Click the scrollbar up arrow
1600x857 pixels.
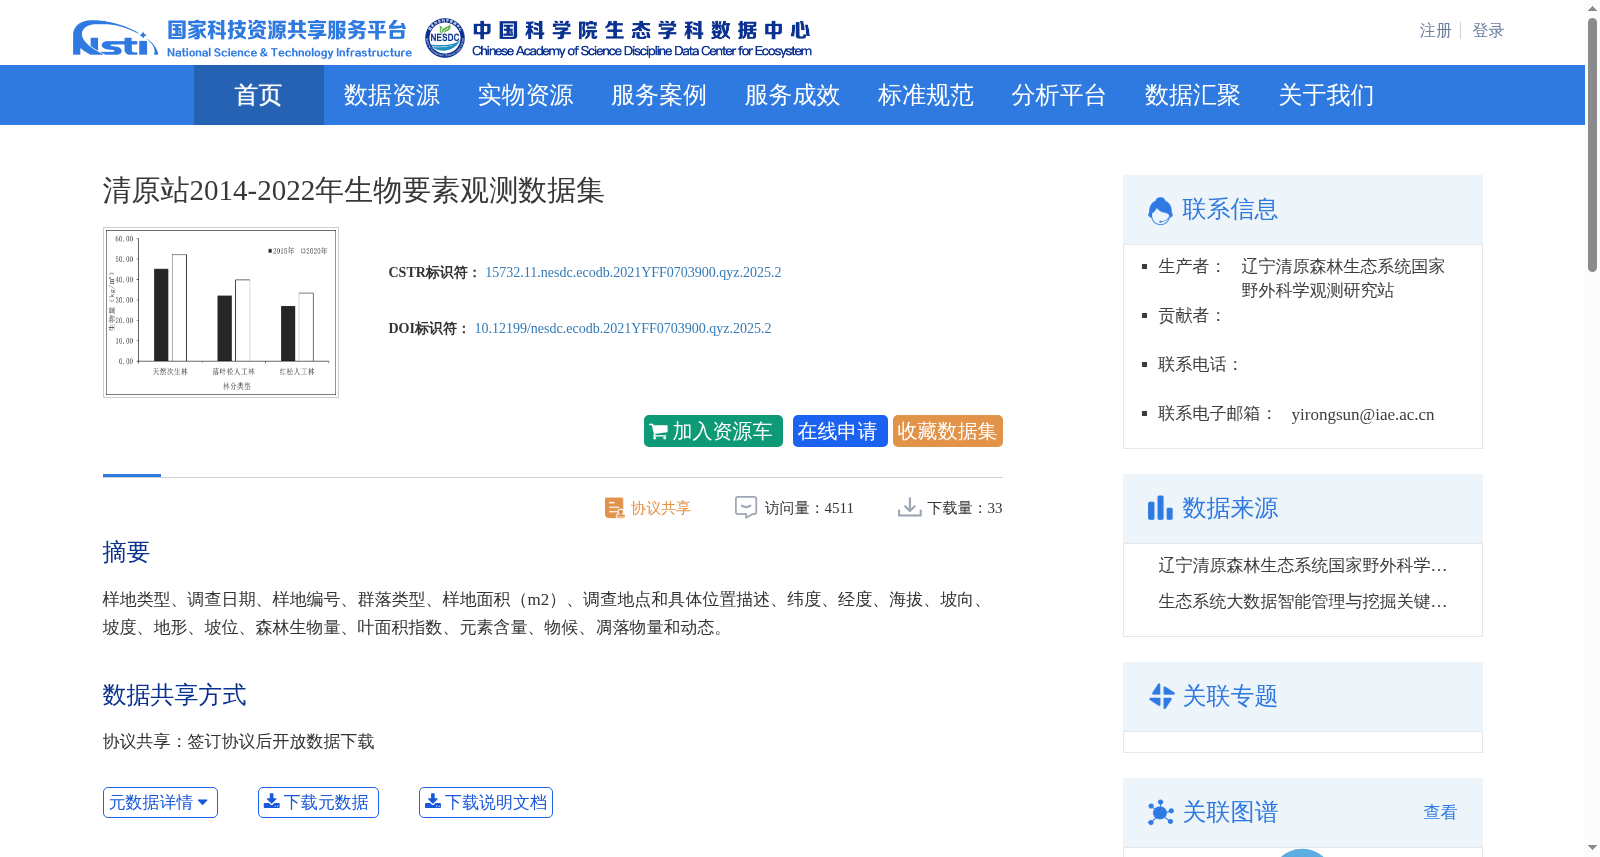(1592, 8)
